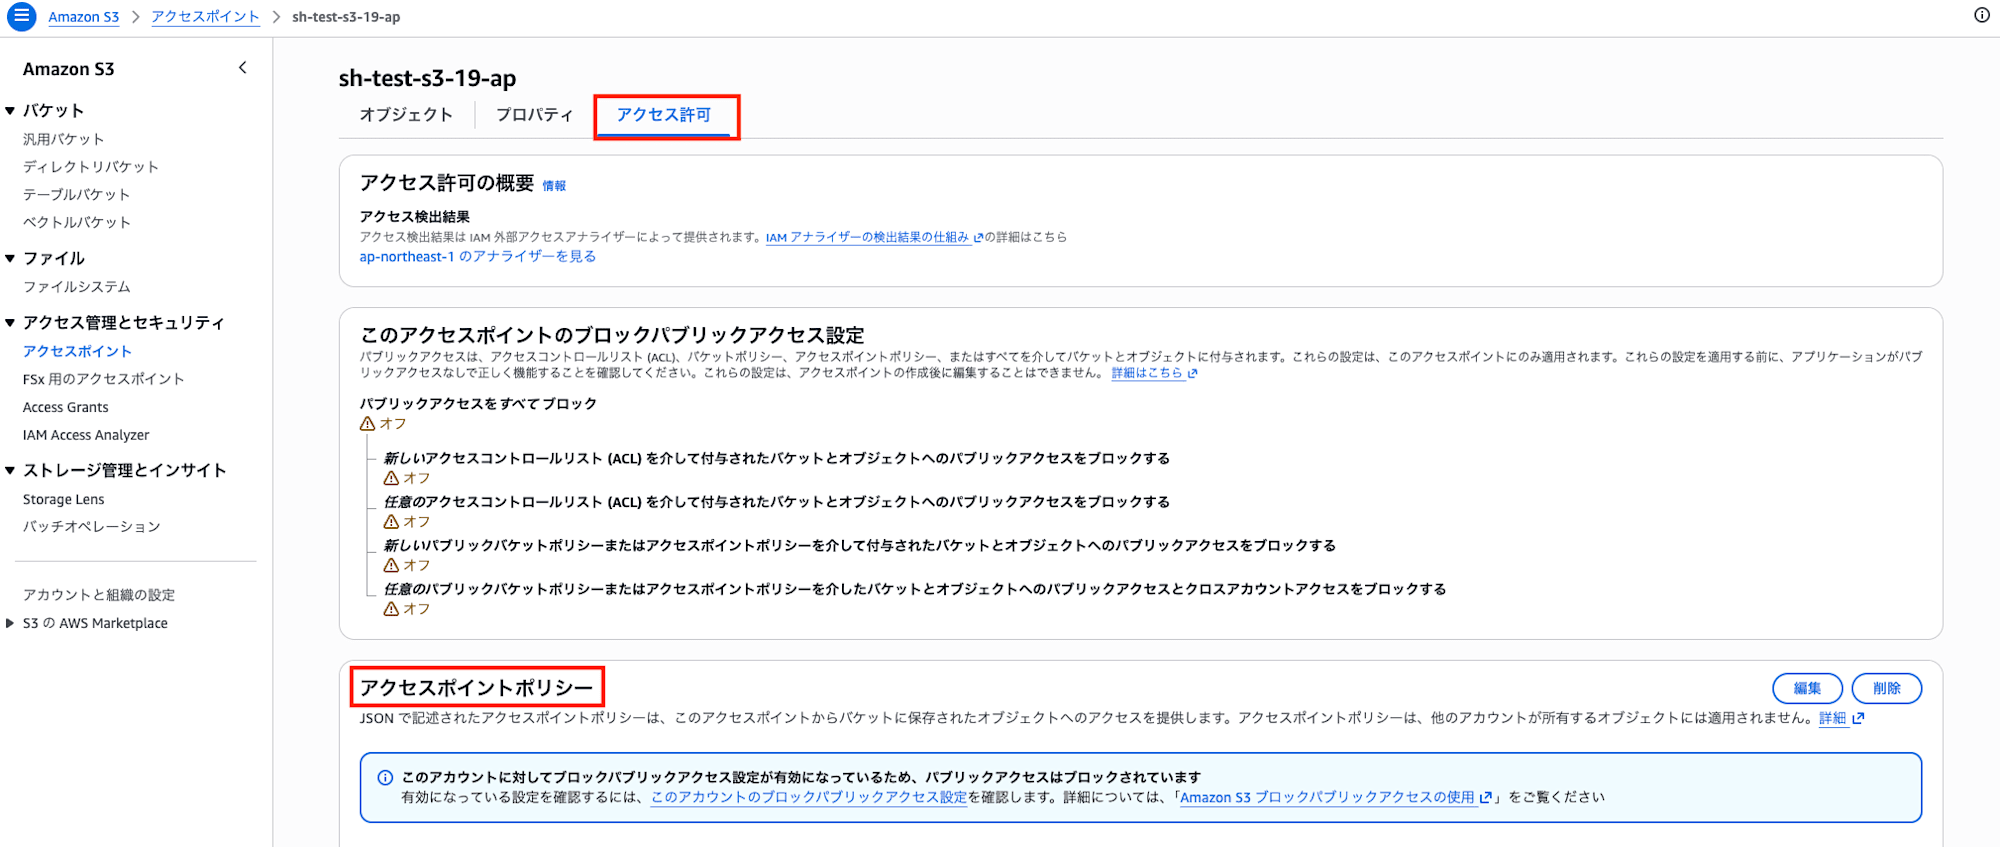Click warning icon under パブリックアクセスをすべてブロック
The image size is (2000, 847).
(367, 424)
